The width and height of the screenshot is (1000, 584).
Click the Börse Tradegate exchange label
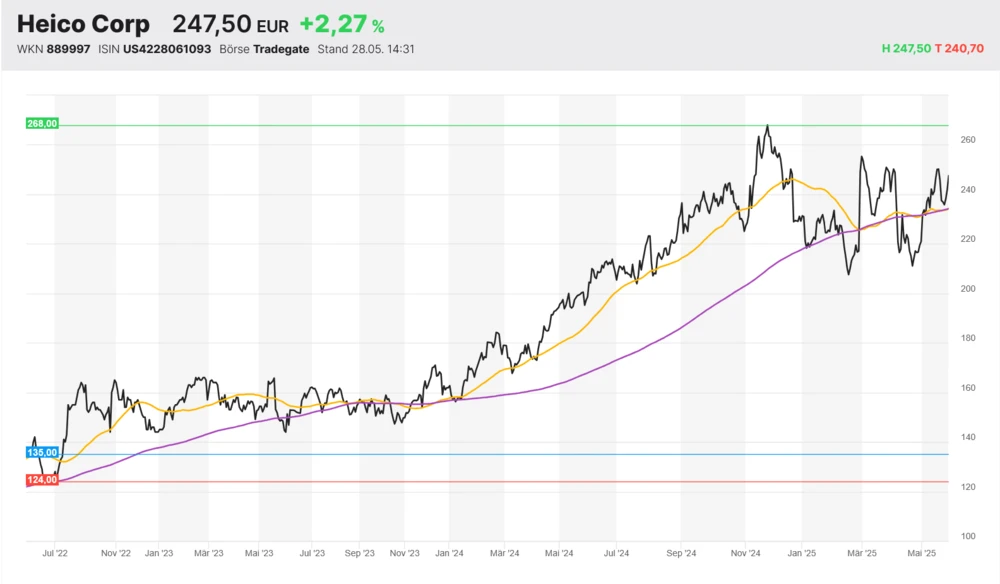coord(264,49)
